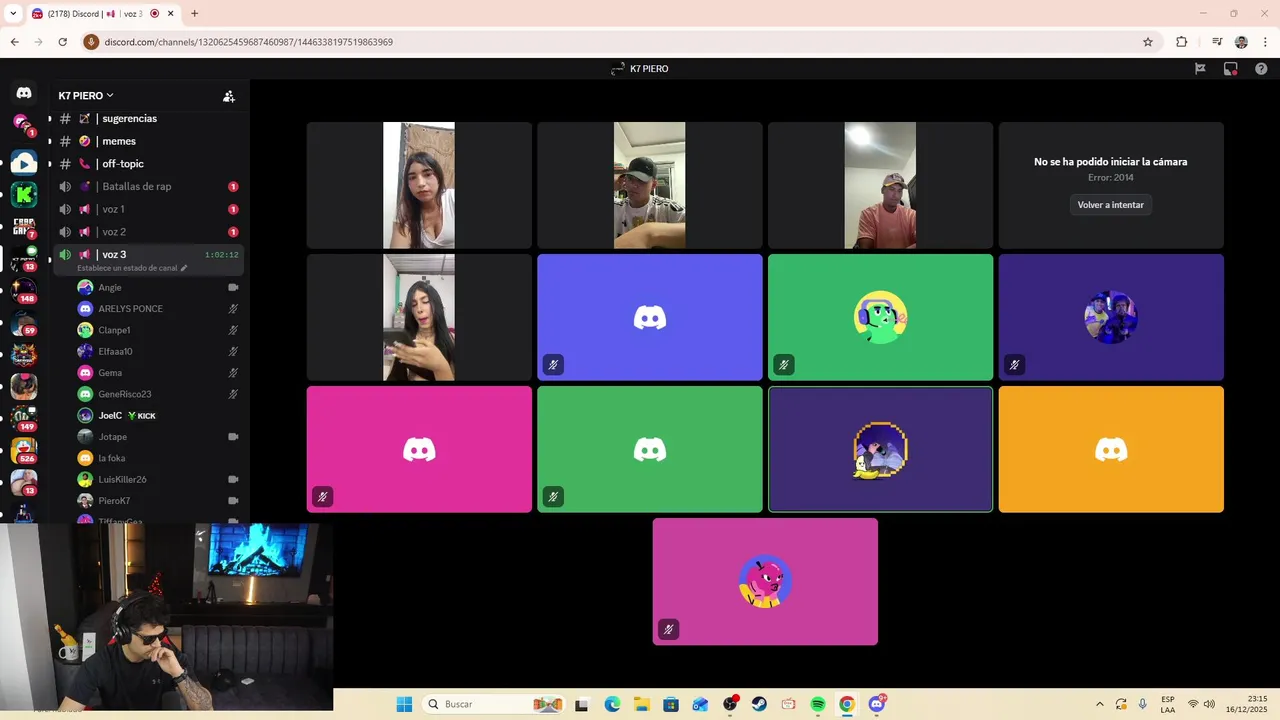This screenshot has height=720, width=1280.
Task: Focus the orange Discord logo participant tile
Action: [1111, 449]
